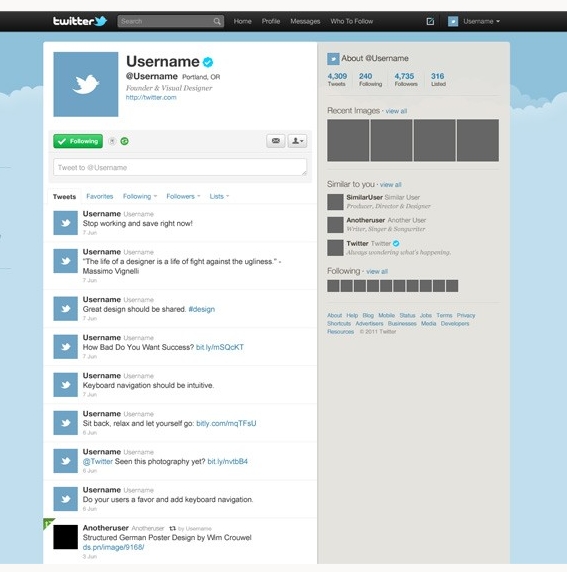567x572 pixels.
Task: Click the Privacy link in the footer
Action: click(466, 315)
